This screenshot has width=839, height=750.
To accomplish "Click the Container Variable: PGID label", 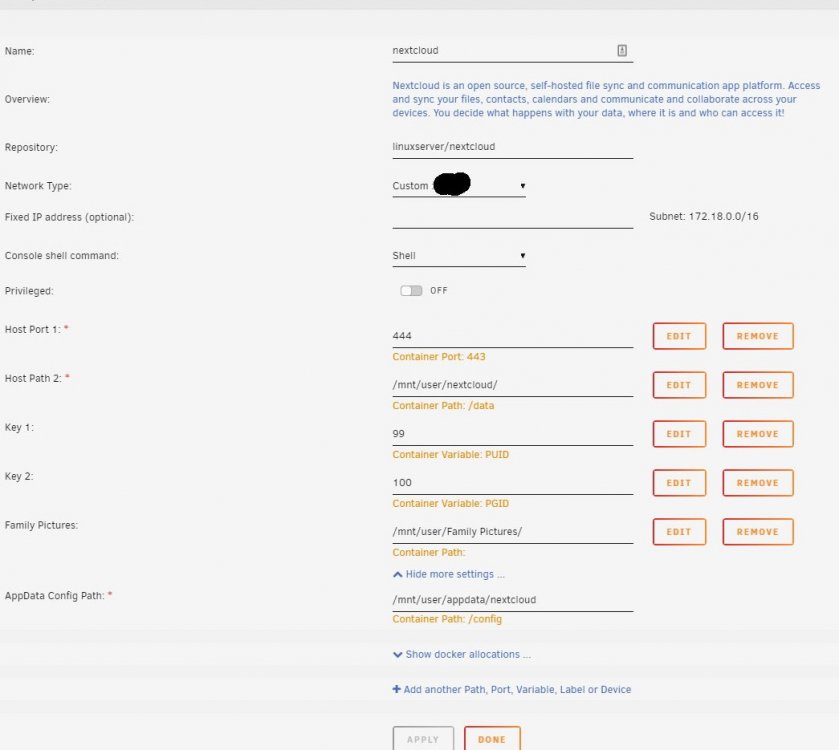I will (x=451, y=504).
